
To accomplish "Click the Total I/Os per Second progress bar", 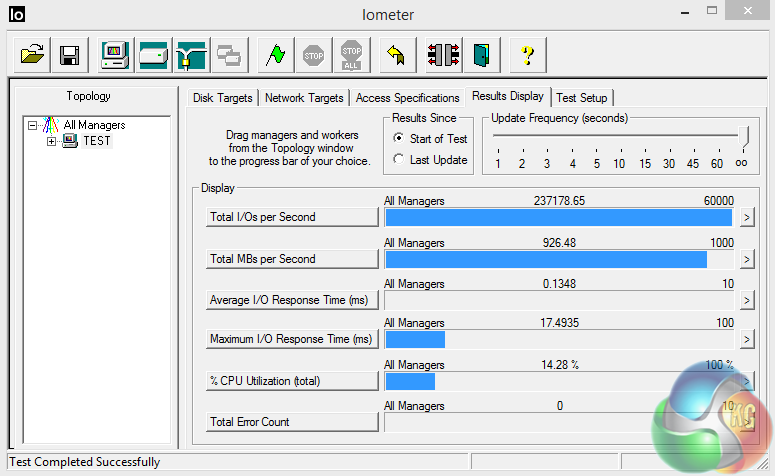I will pos(559,217).
